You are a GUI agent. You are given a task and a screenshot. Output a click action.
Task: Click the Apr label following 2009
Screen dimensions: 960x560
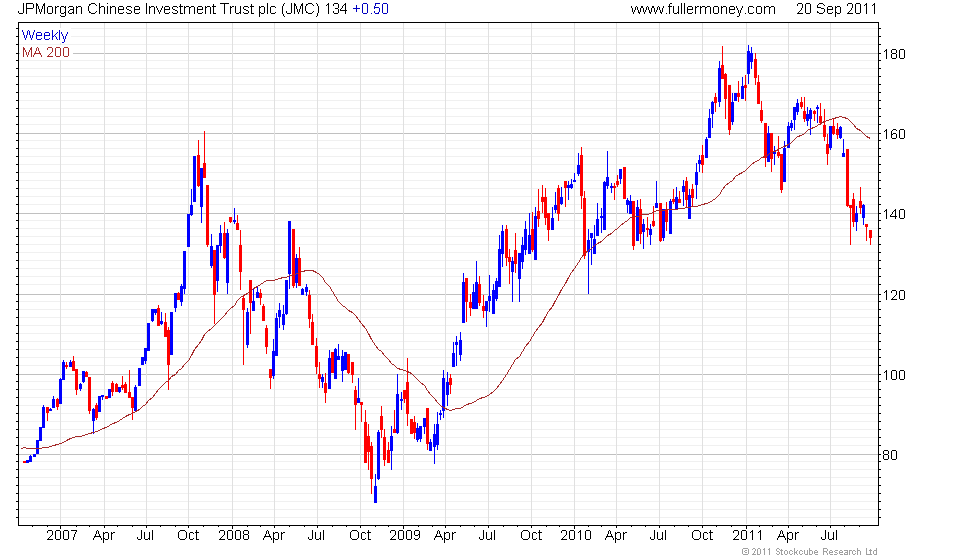click(x=444, y=536)
